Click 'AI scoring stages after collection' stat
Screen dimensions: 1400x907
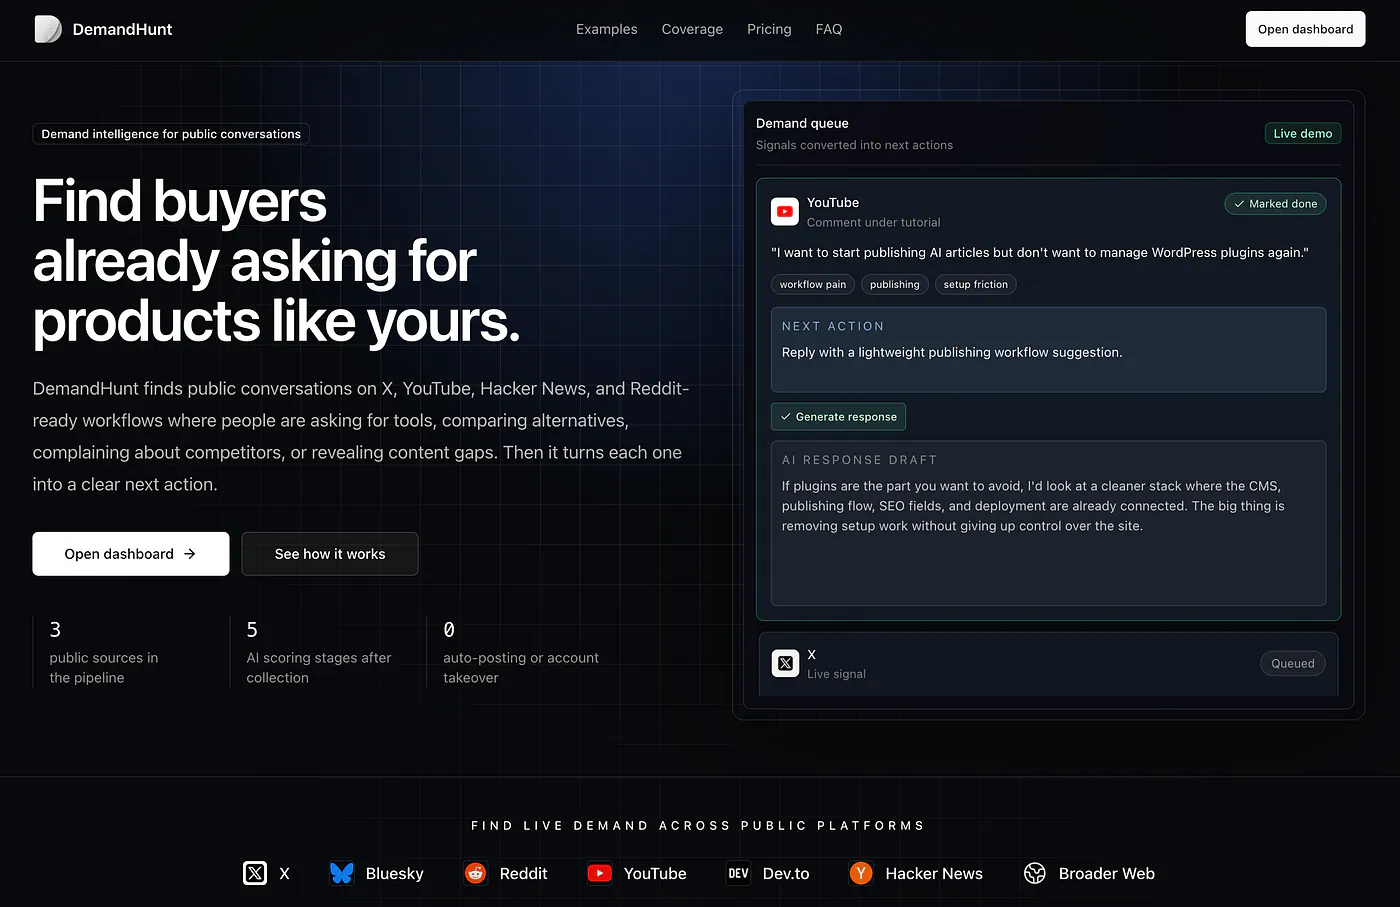tap(319, 668)
